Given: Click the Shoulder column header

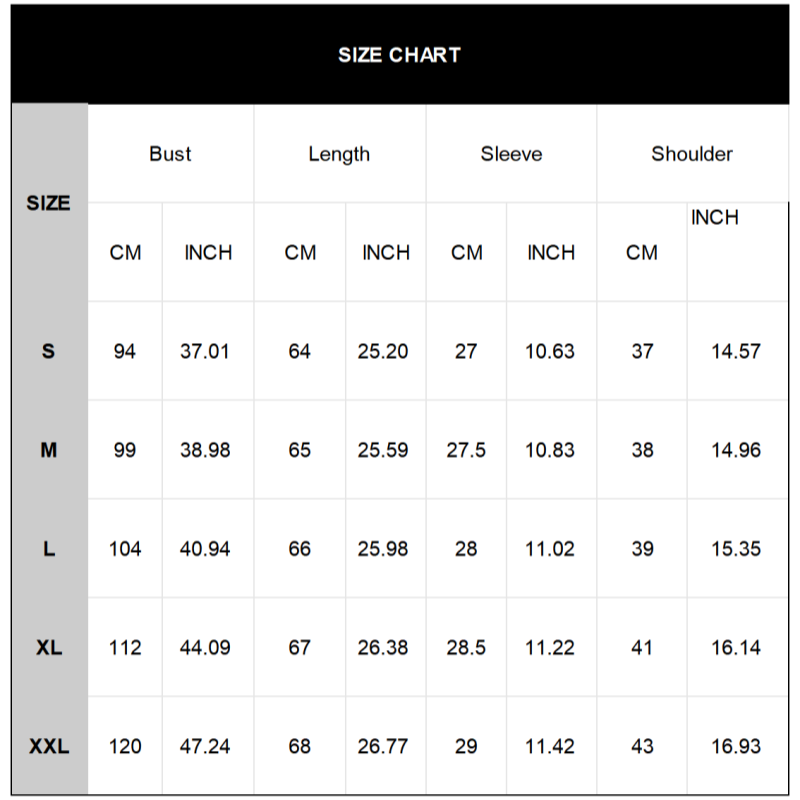Looking at the screenshot, I should pos(692,154).
